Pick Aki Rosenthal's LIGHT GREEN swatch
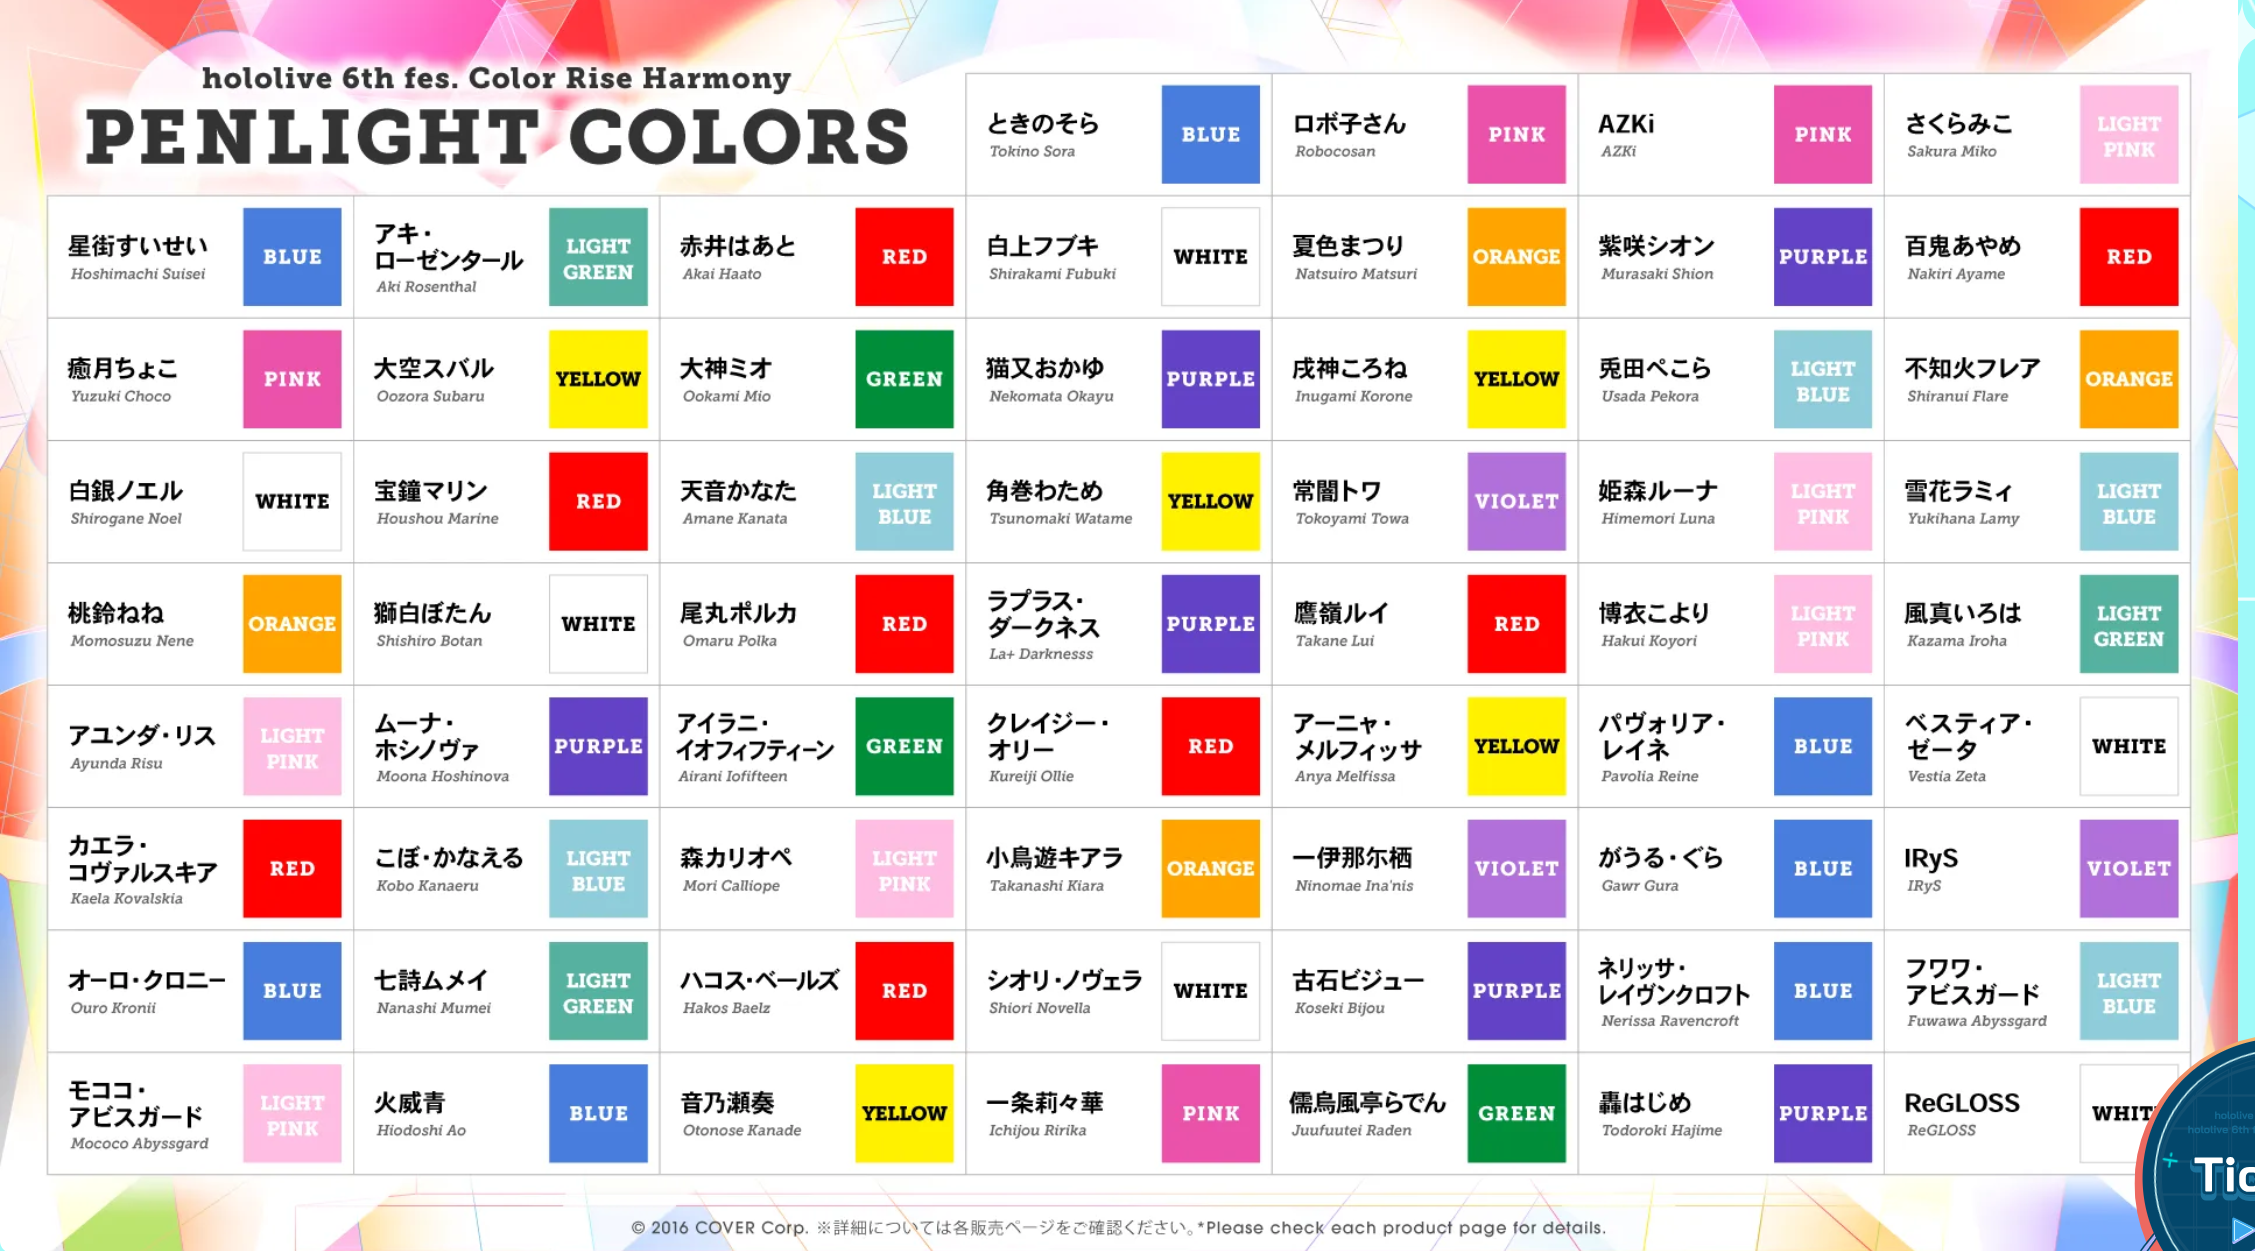 pos(598,257)
